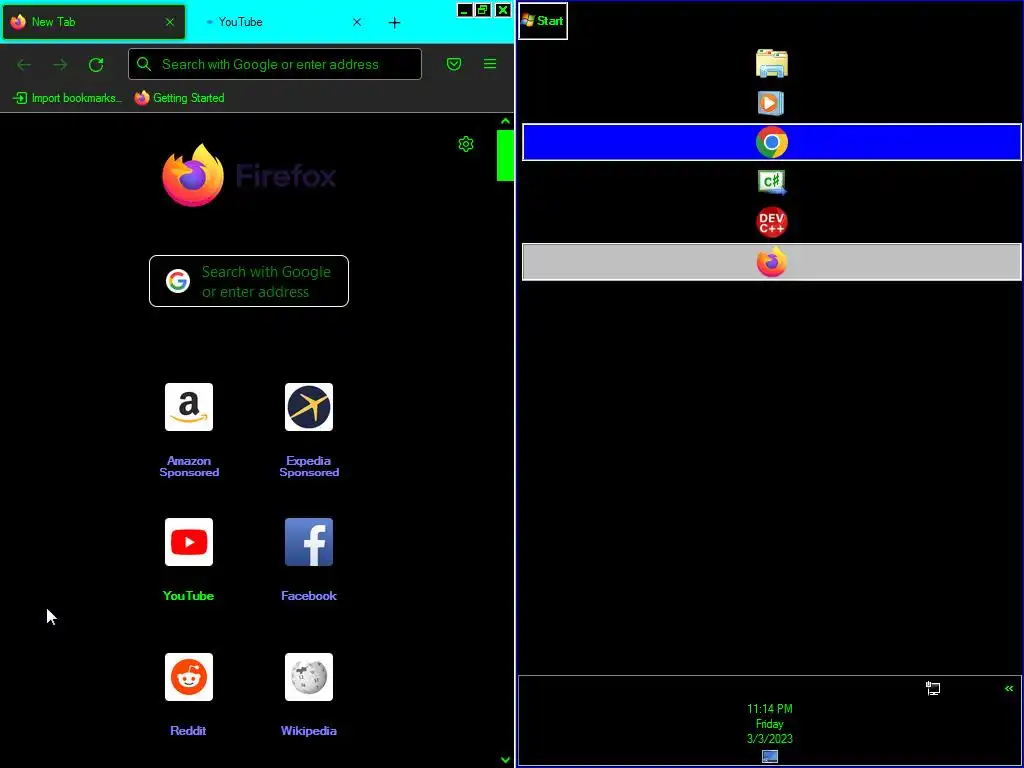
Task: Switch to the New Tab tab
Action: point(93,22)
